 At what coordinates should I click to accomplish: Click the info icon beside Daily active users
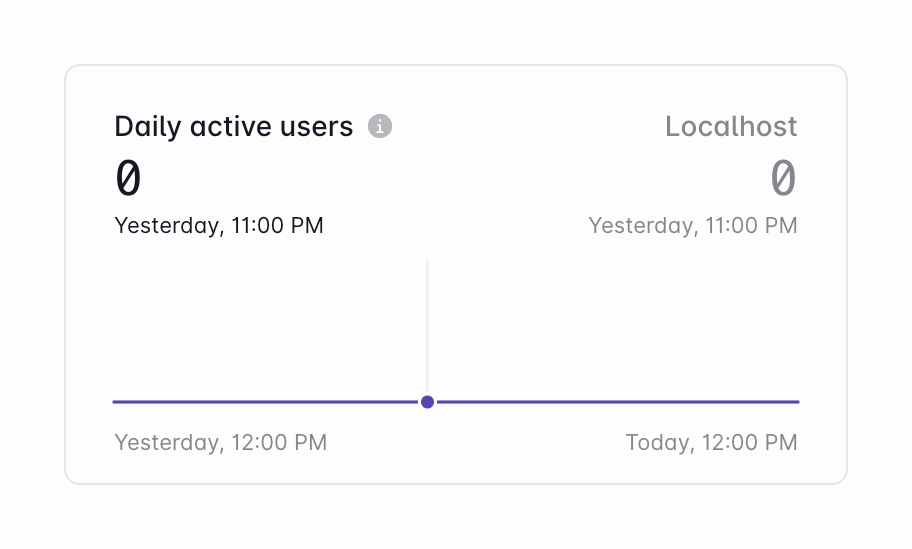pyautogui.click(x=380, y=127)
